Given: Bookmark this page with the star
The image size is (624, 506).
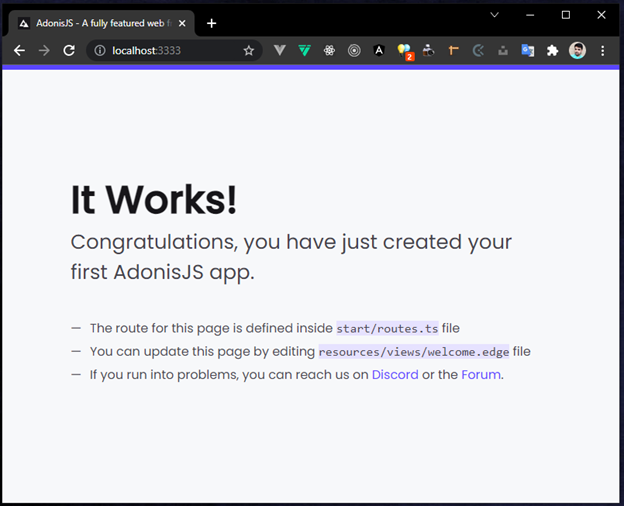Looking at the screenshot, I should [249, 51].
